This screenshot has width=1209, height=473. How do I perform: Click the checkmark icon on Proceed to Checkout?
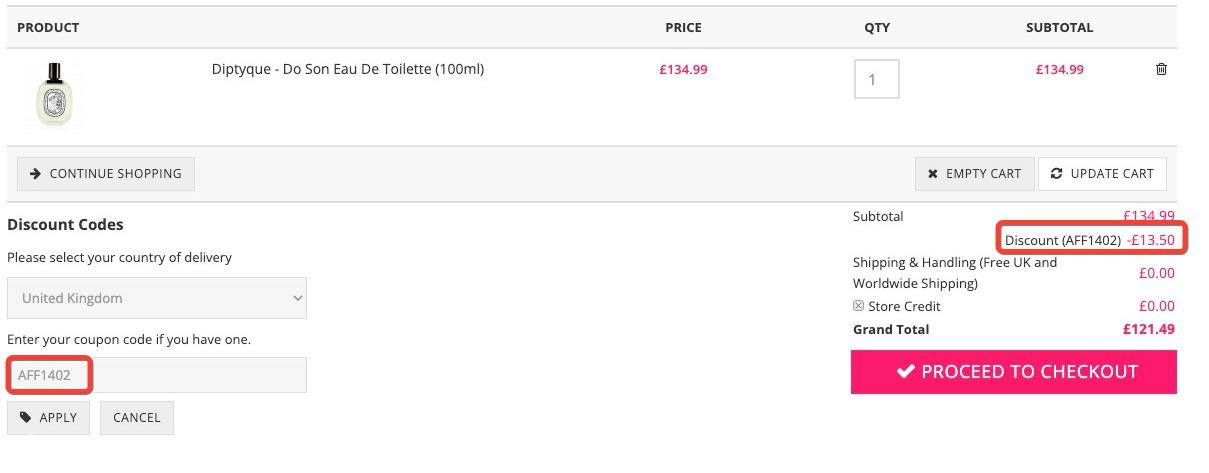[905, 372]
